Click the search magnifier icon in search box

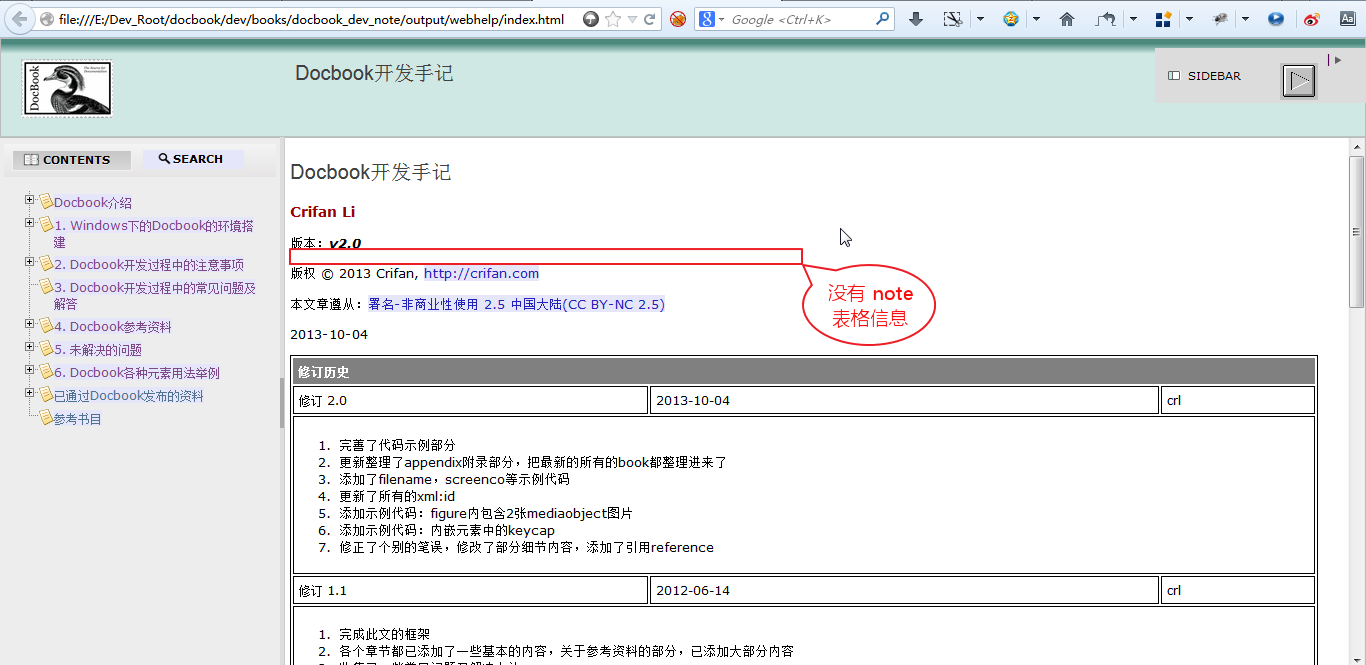(x=883, y=18)
